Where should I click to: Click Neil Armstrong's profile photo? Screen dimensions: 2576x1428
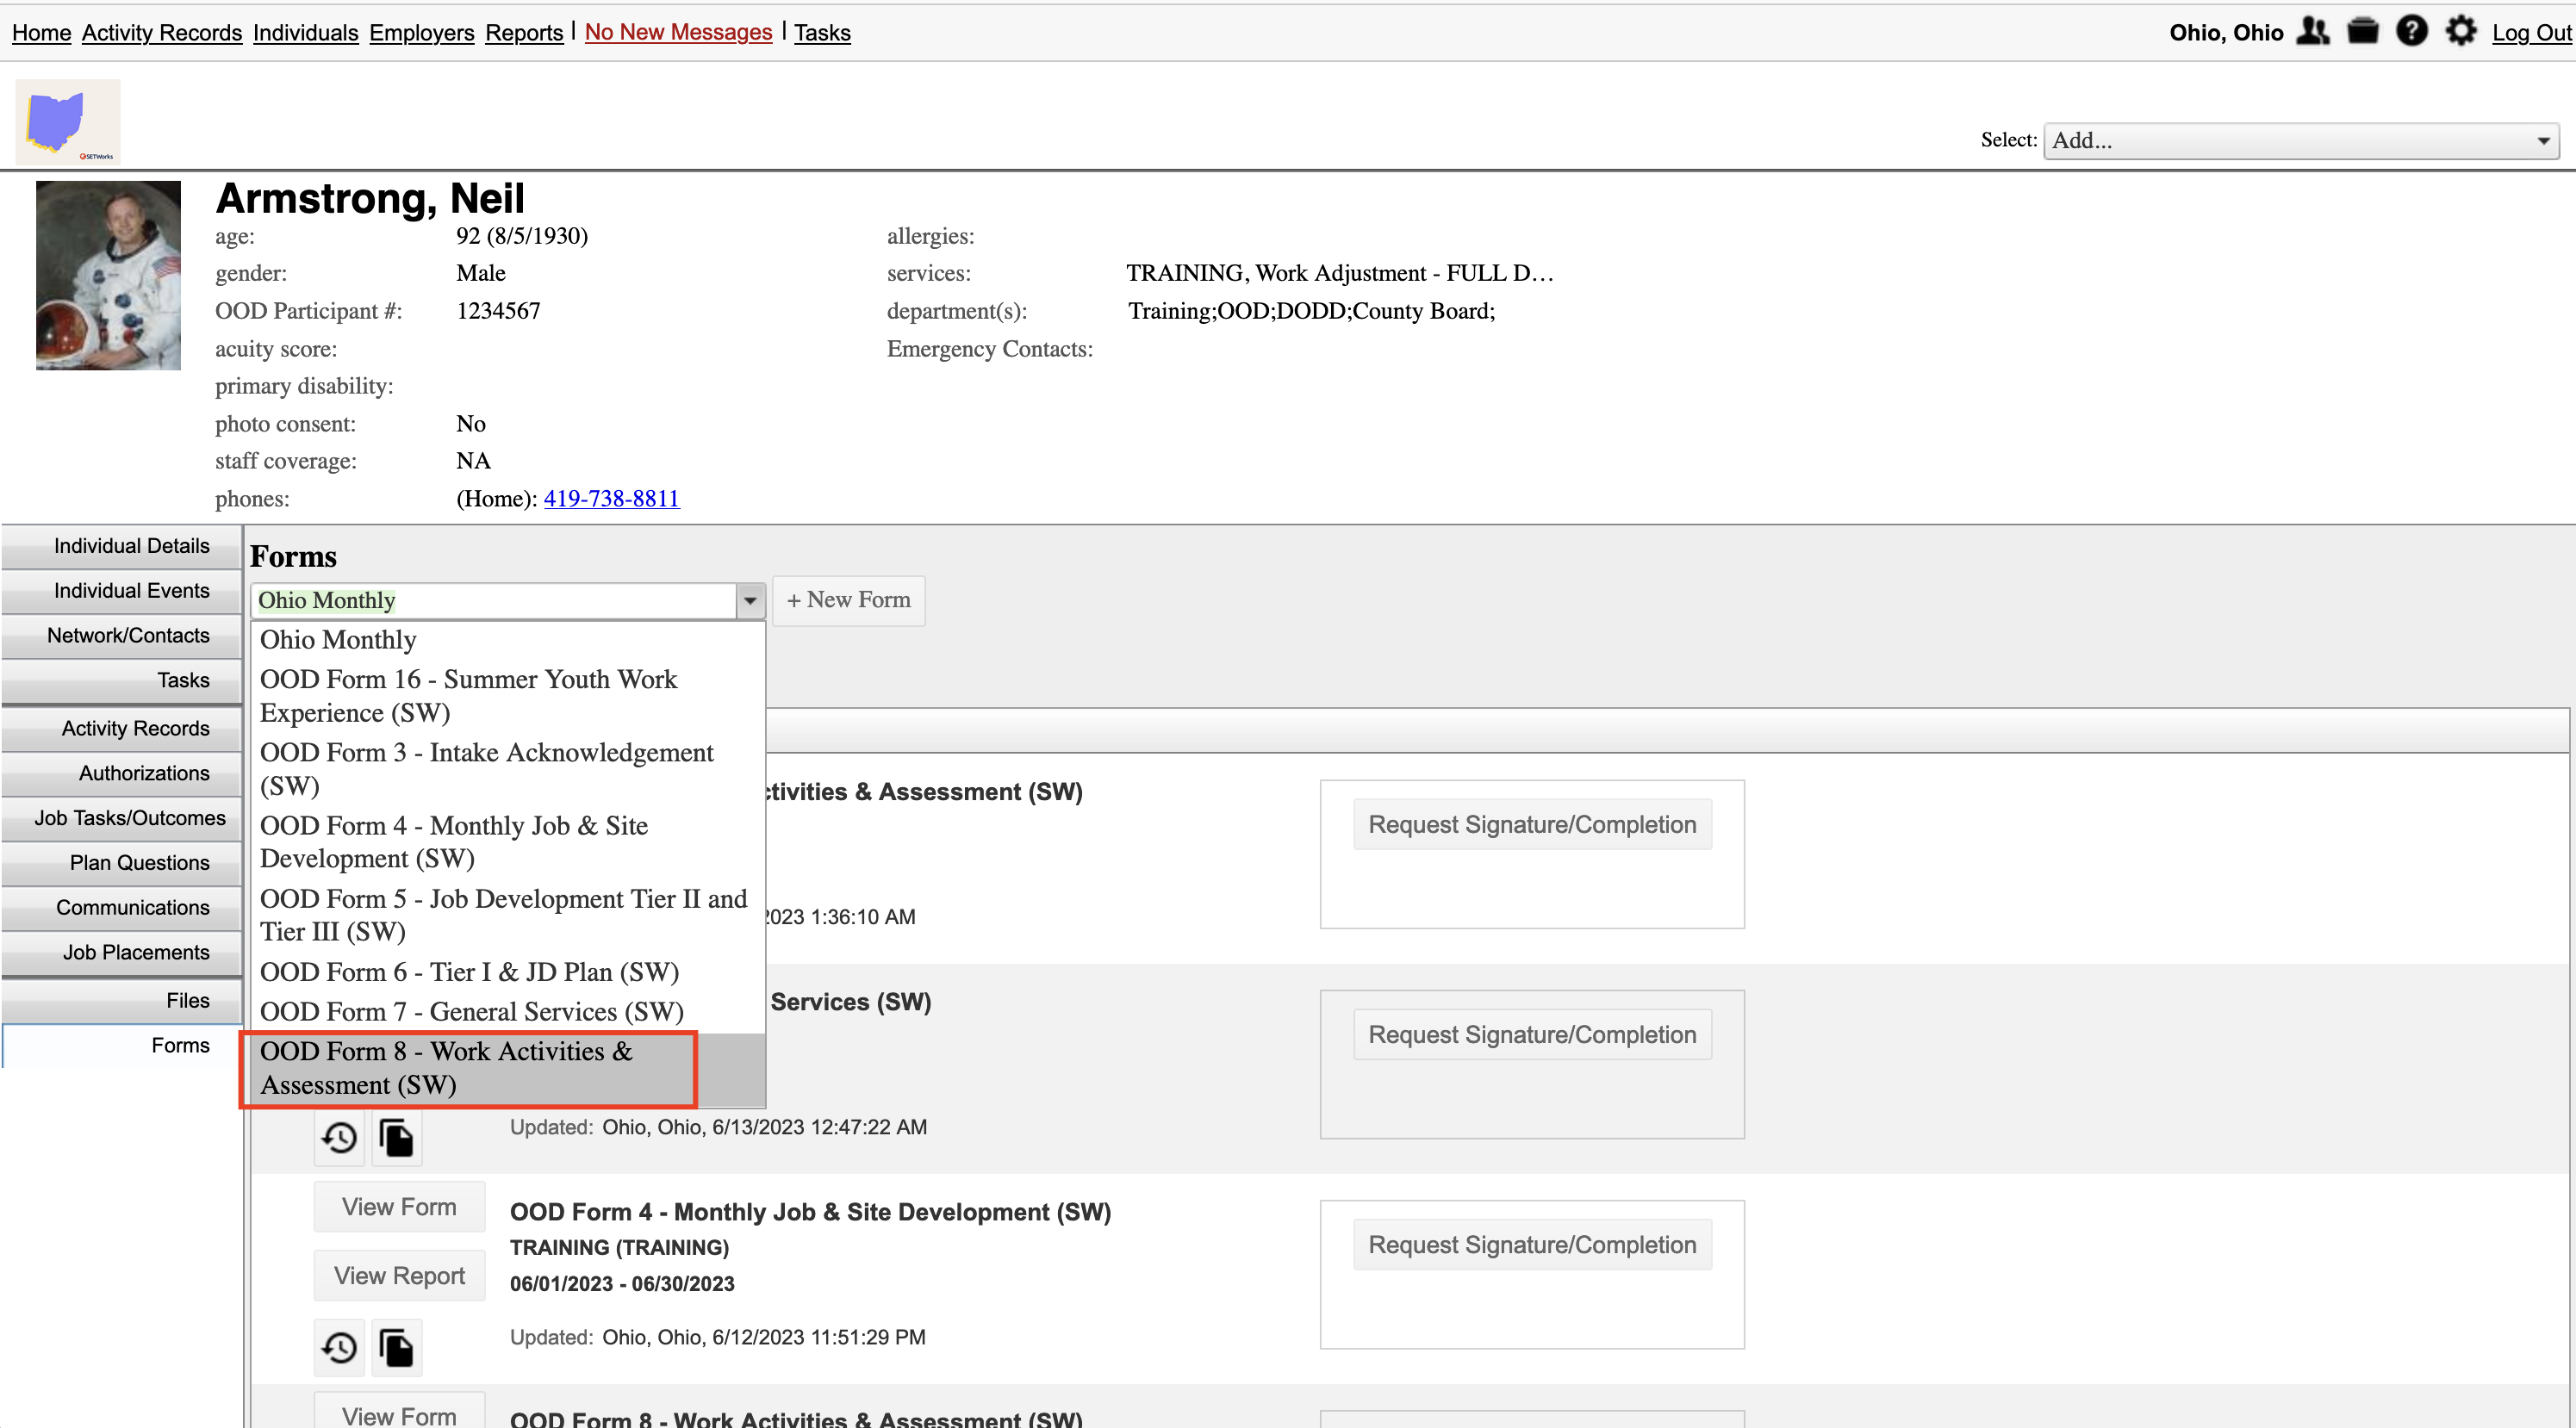click(108, 275)
